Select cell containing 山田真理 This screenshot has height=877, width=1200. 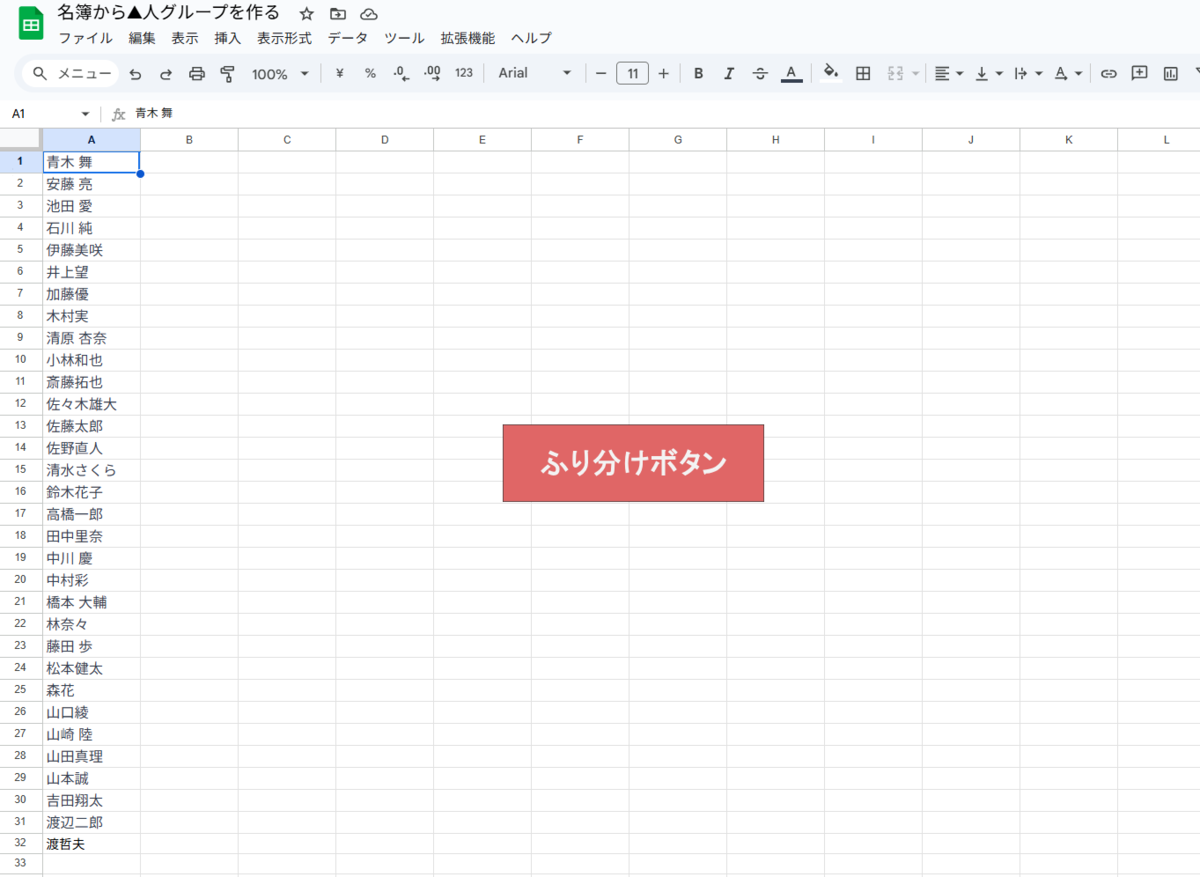pos(91,756)
